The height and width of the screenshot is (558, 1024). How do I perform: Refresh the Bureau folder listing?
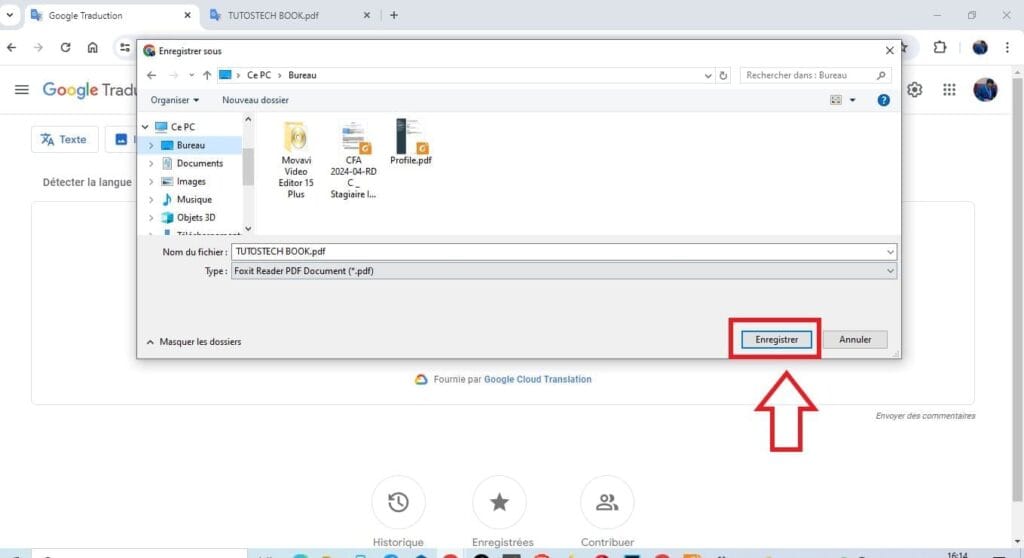(723, 75)
